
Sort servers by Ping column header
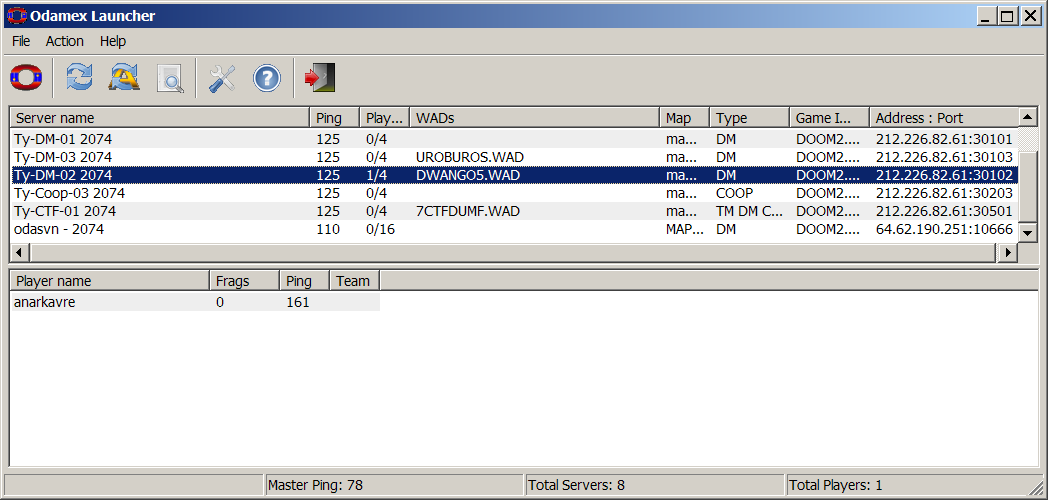click(x=335, y=118)
